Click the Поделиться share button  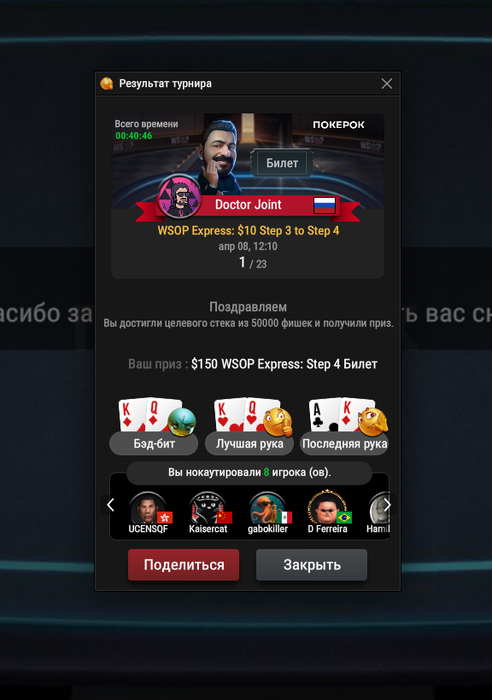(183, 565)
